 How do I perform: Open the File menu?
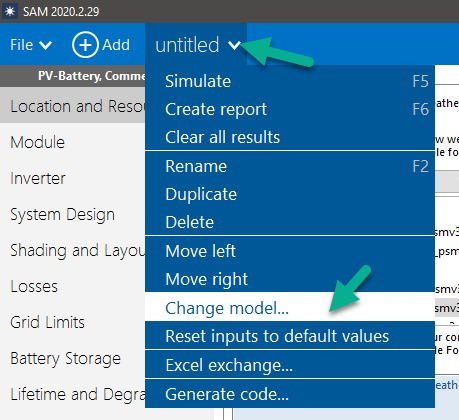tap(31, 45)
